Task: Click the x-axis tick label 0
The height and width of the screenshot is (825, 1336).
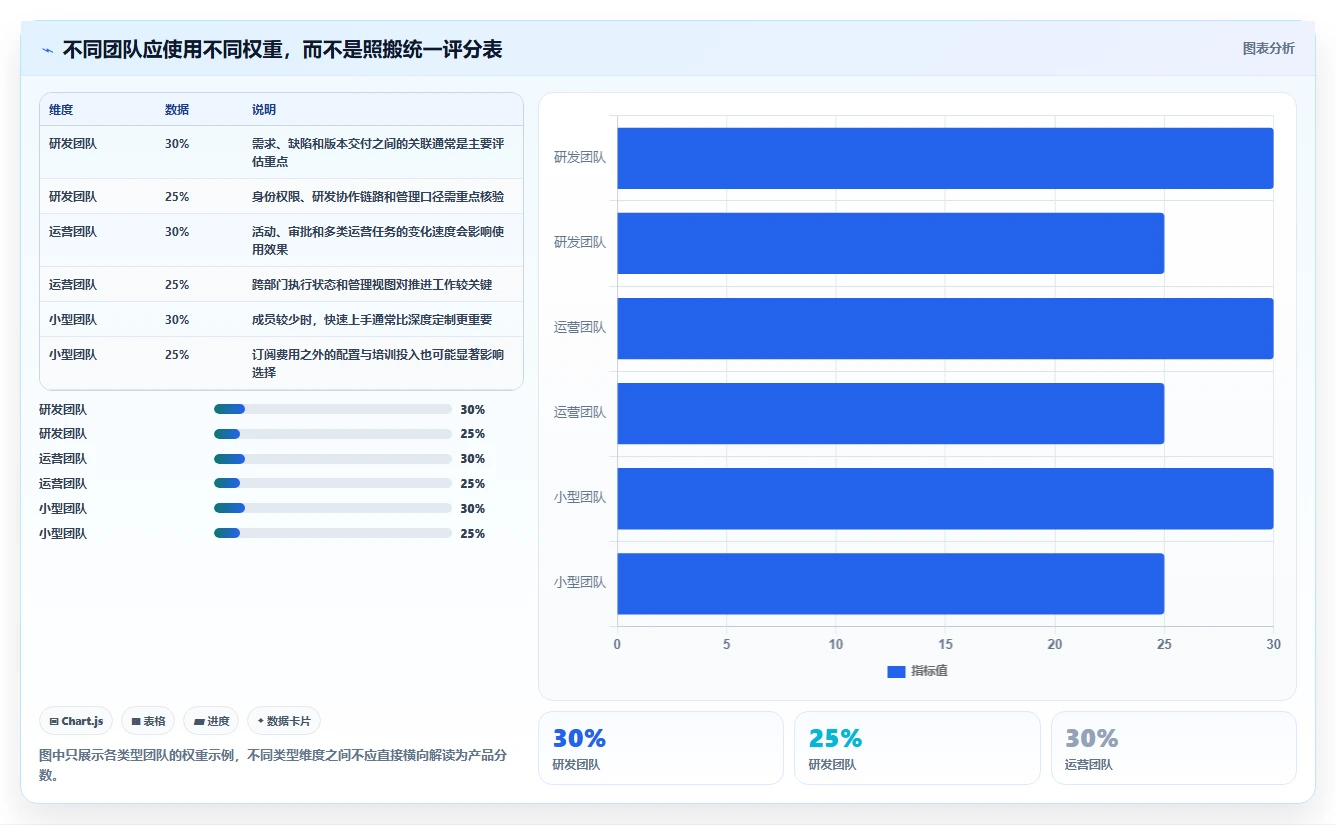Action: 617,644
